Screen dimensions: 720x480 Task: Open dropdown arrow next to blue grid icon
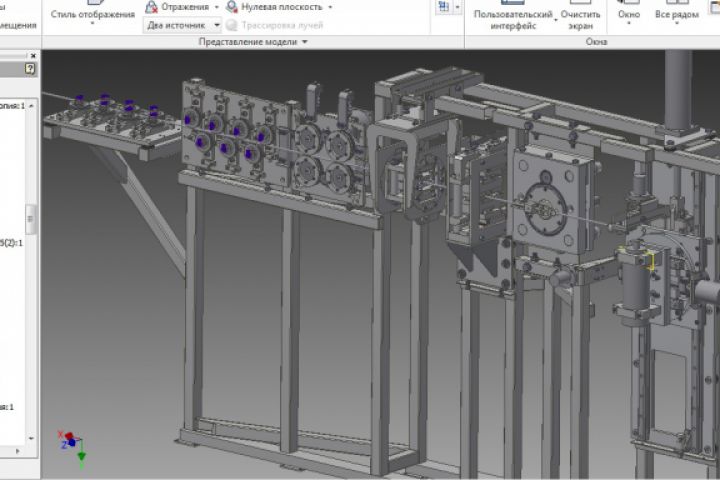[457, 7]
